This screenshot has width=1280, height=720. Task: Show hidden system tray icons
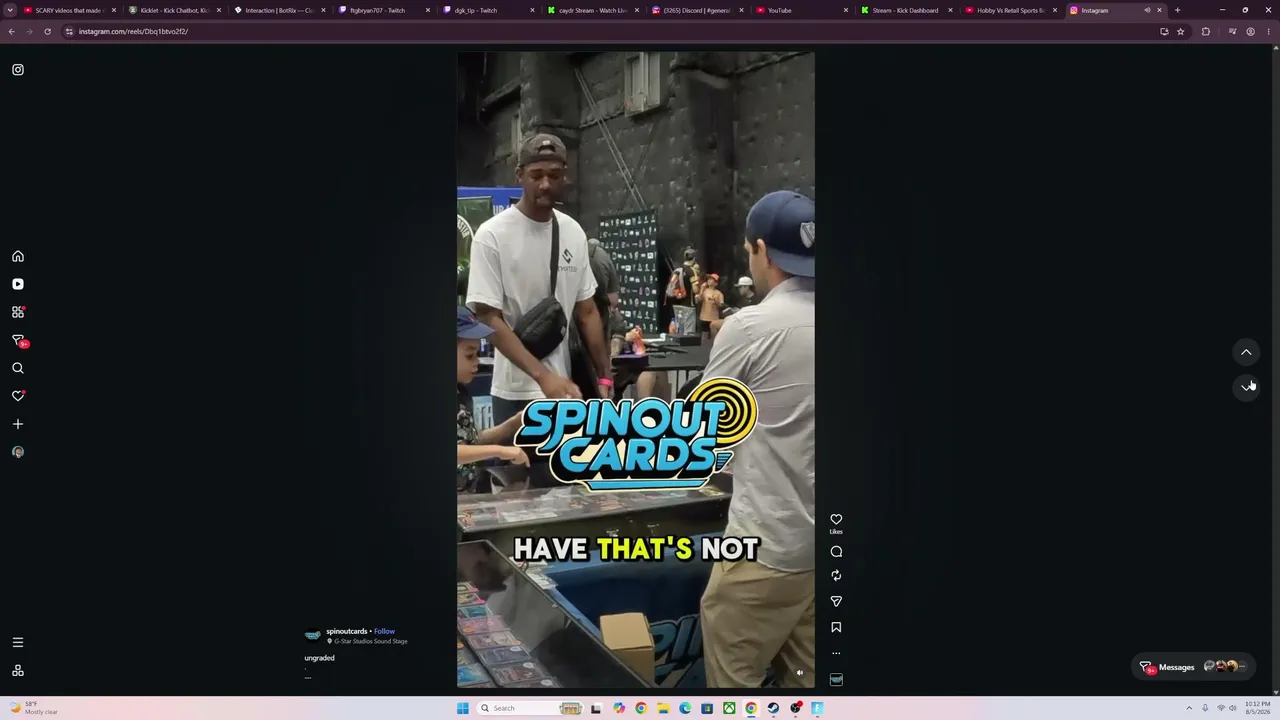[x=1189, y=708]
